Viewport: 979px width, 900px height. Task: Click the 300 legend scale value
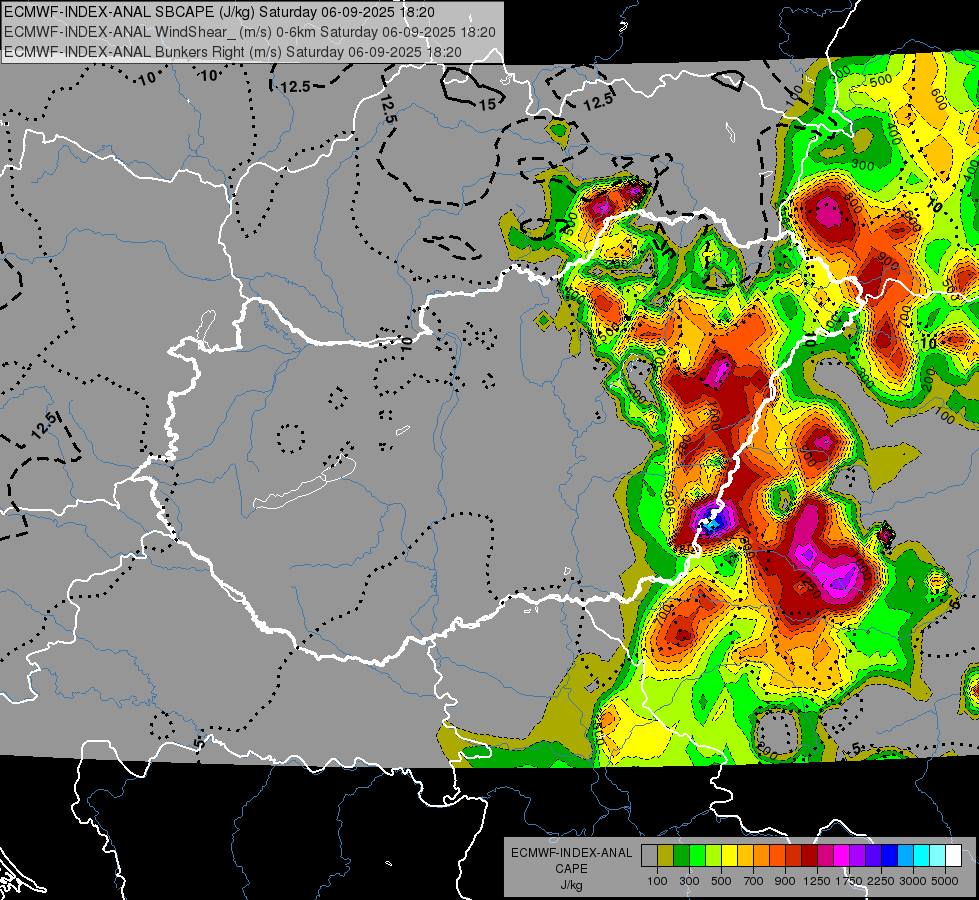tap(689, 881)
